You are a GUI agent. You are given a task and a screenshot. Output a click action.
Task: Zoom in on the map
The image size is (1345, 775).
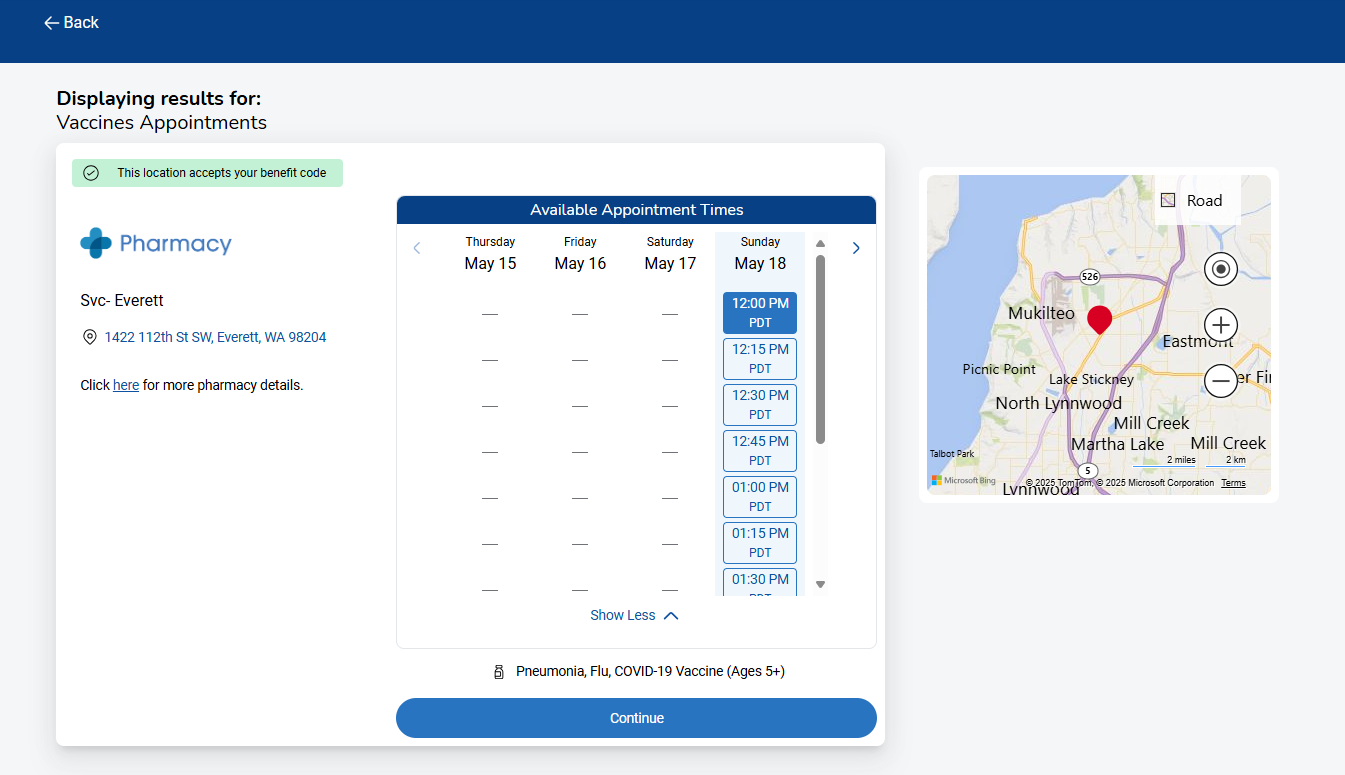pos(1220,325)
